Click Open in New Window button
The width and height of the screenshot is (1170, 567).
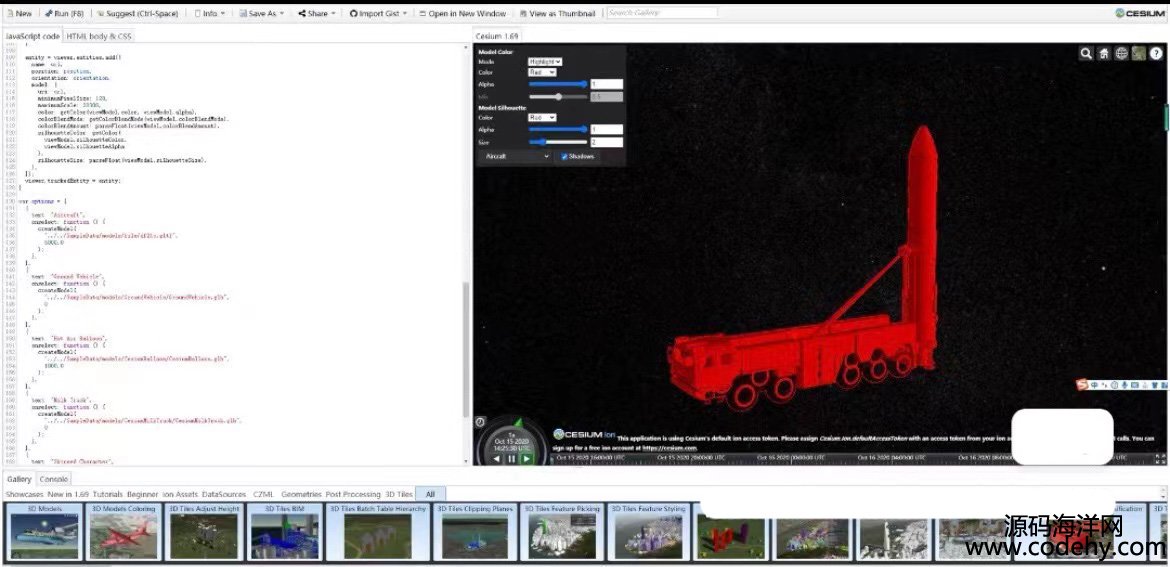(x=465, y=14)
